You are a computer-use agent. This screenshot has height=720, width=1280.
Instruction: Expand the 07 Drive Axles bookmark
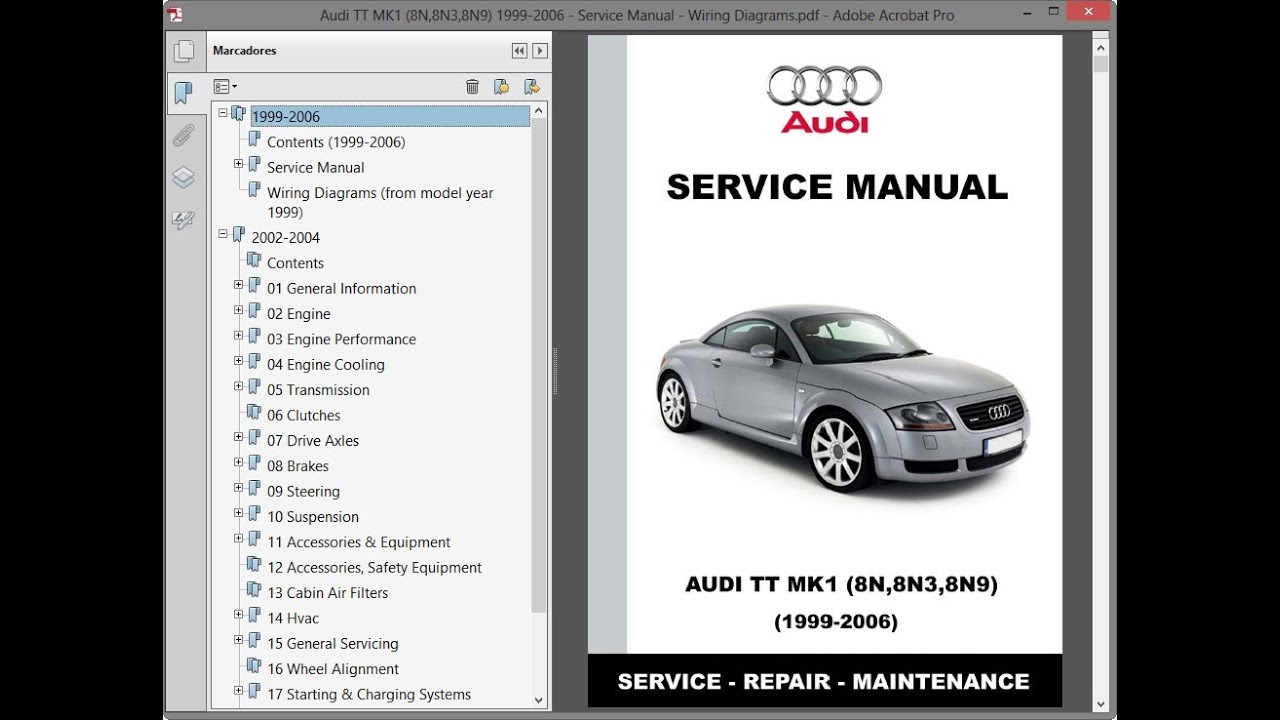pos(239,437)
